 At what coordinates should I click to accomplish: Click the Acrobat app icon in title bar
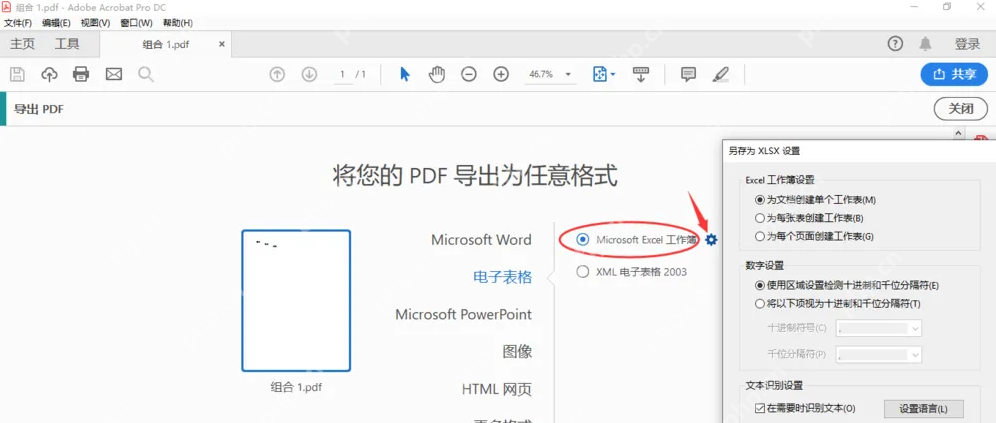pyautogui.click(x=7, y=6)
